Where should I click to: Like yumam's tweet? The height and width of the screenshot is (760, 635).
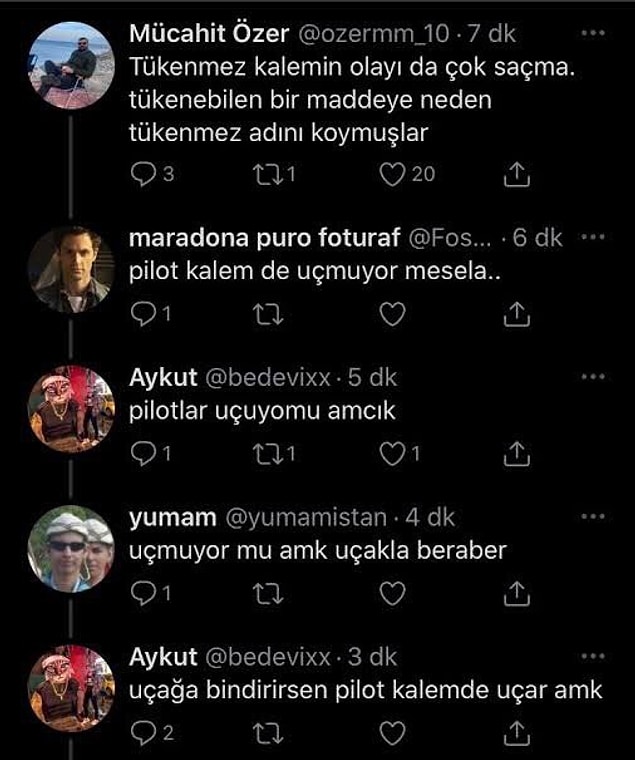tap(392, 594)
